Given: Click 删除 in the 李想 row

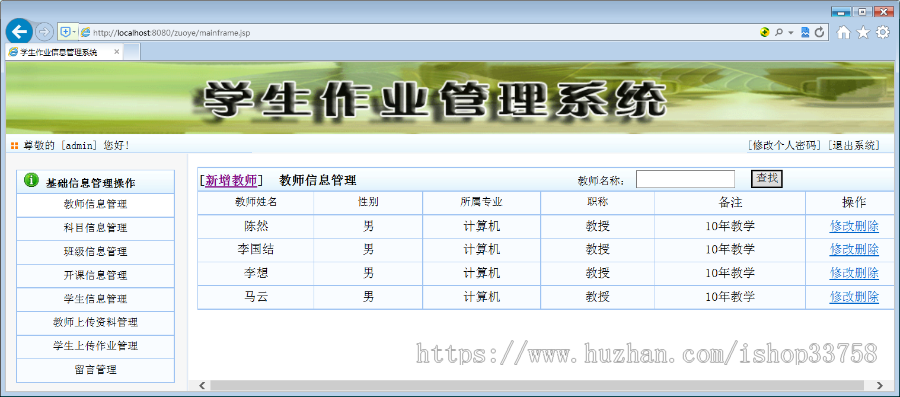Looking at the screenshot, I should 867,273.
